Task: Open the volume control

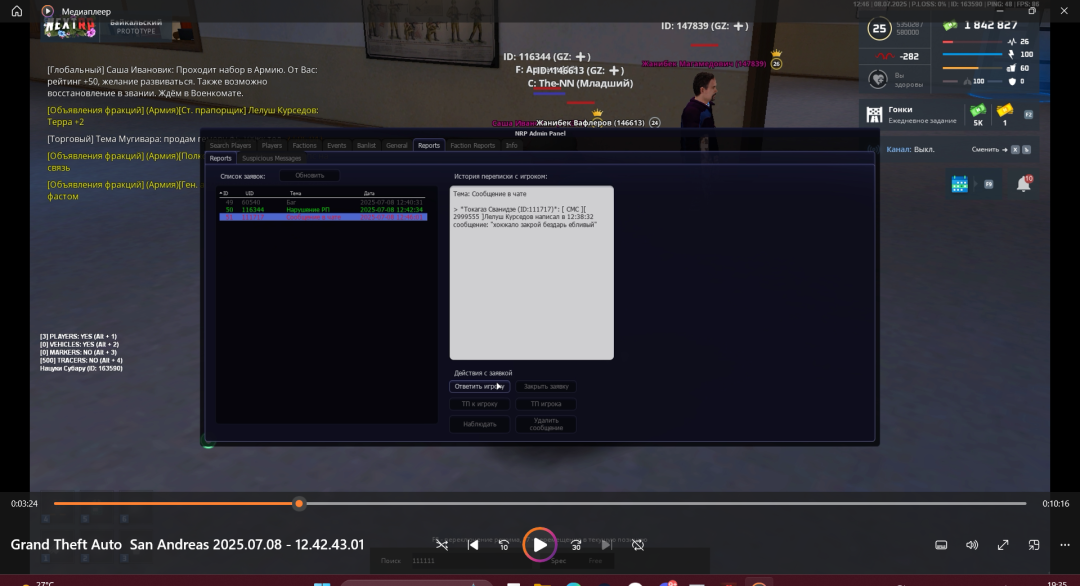Action: [972, 545]
